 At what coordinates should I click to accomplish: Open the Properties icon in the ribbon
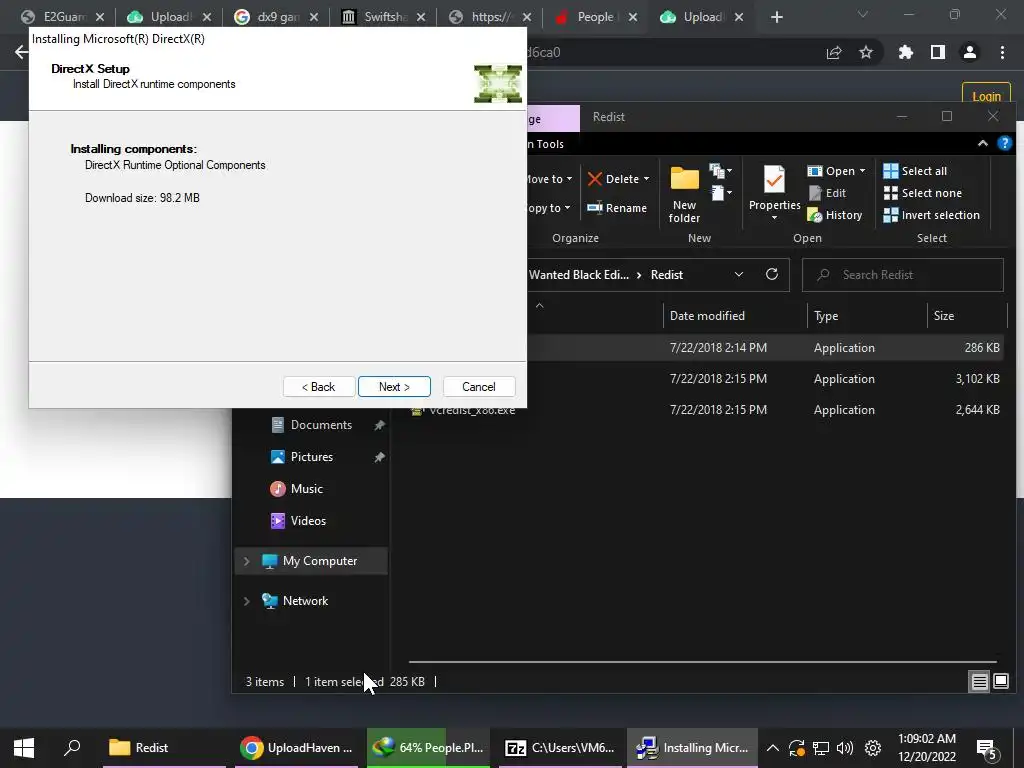[x=775, y=179]
